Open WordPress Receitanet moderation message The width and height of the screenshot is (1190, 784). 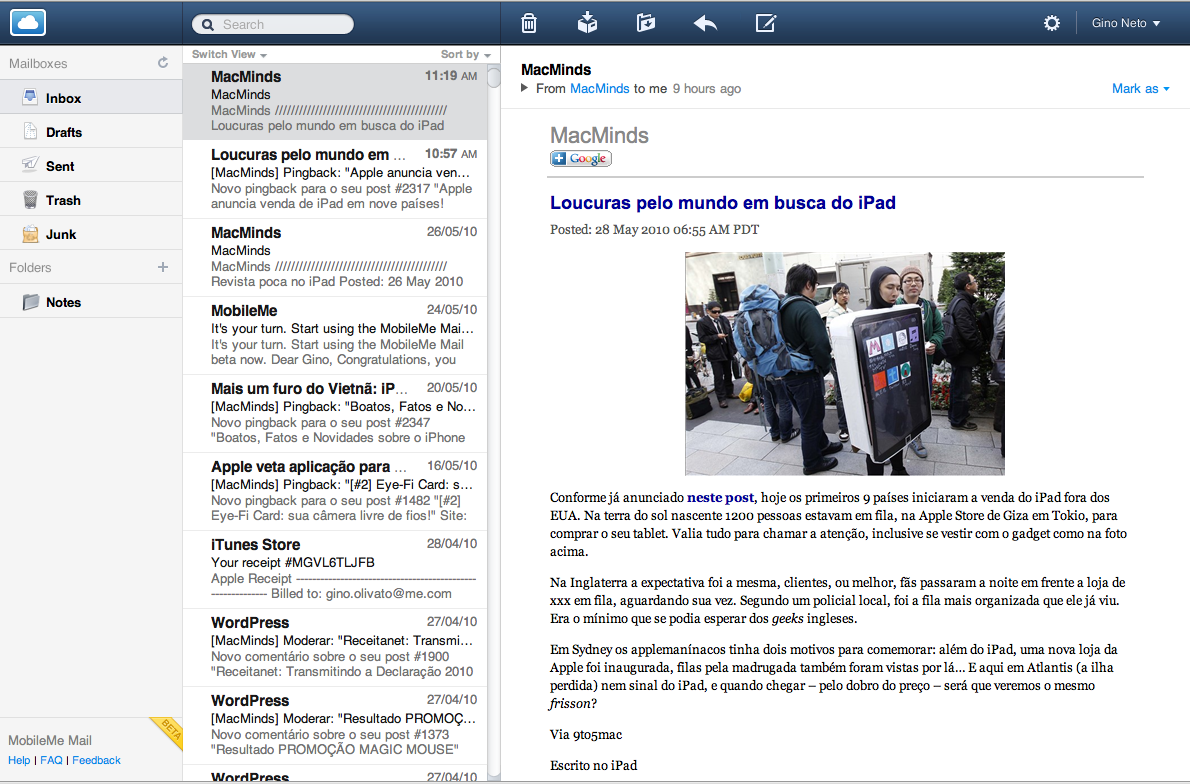click(335, 647)
